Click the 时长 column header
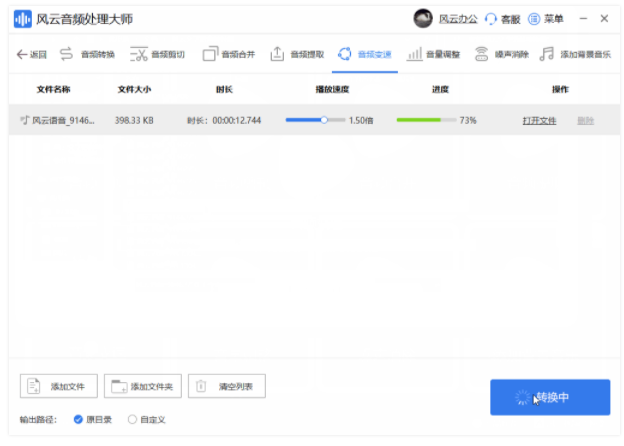Viewport: 624px width, 446px height. click(x=224, y=90)
